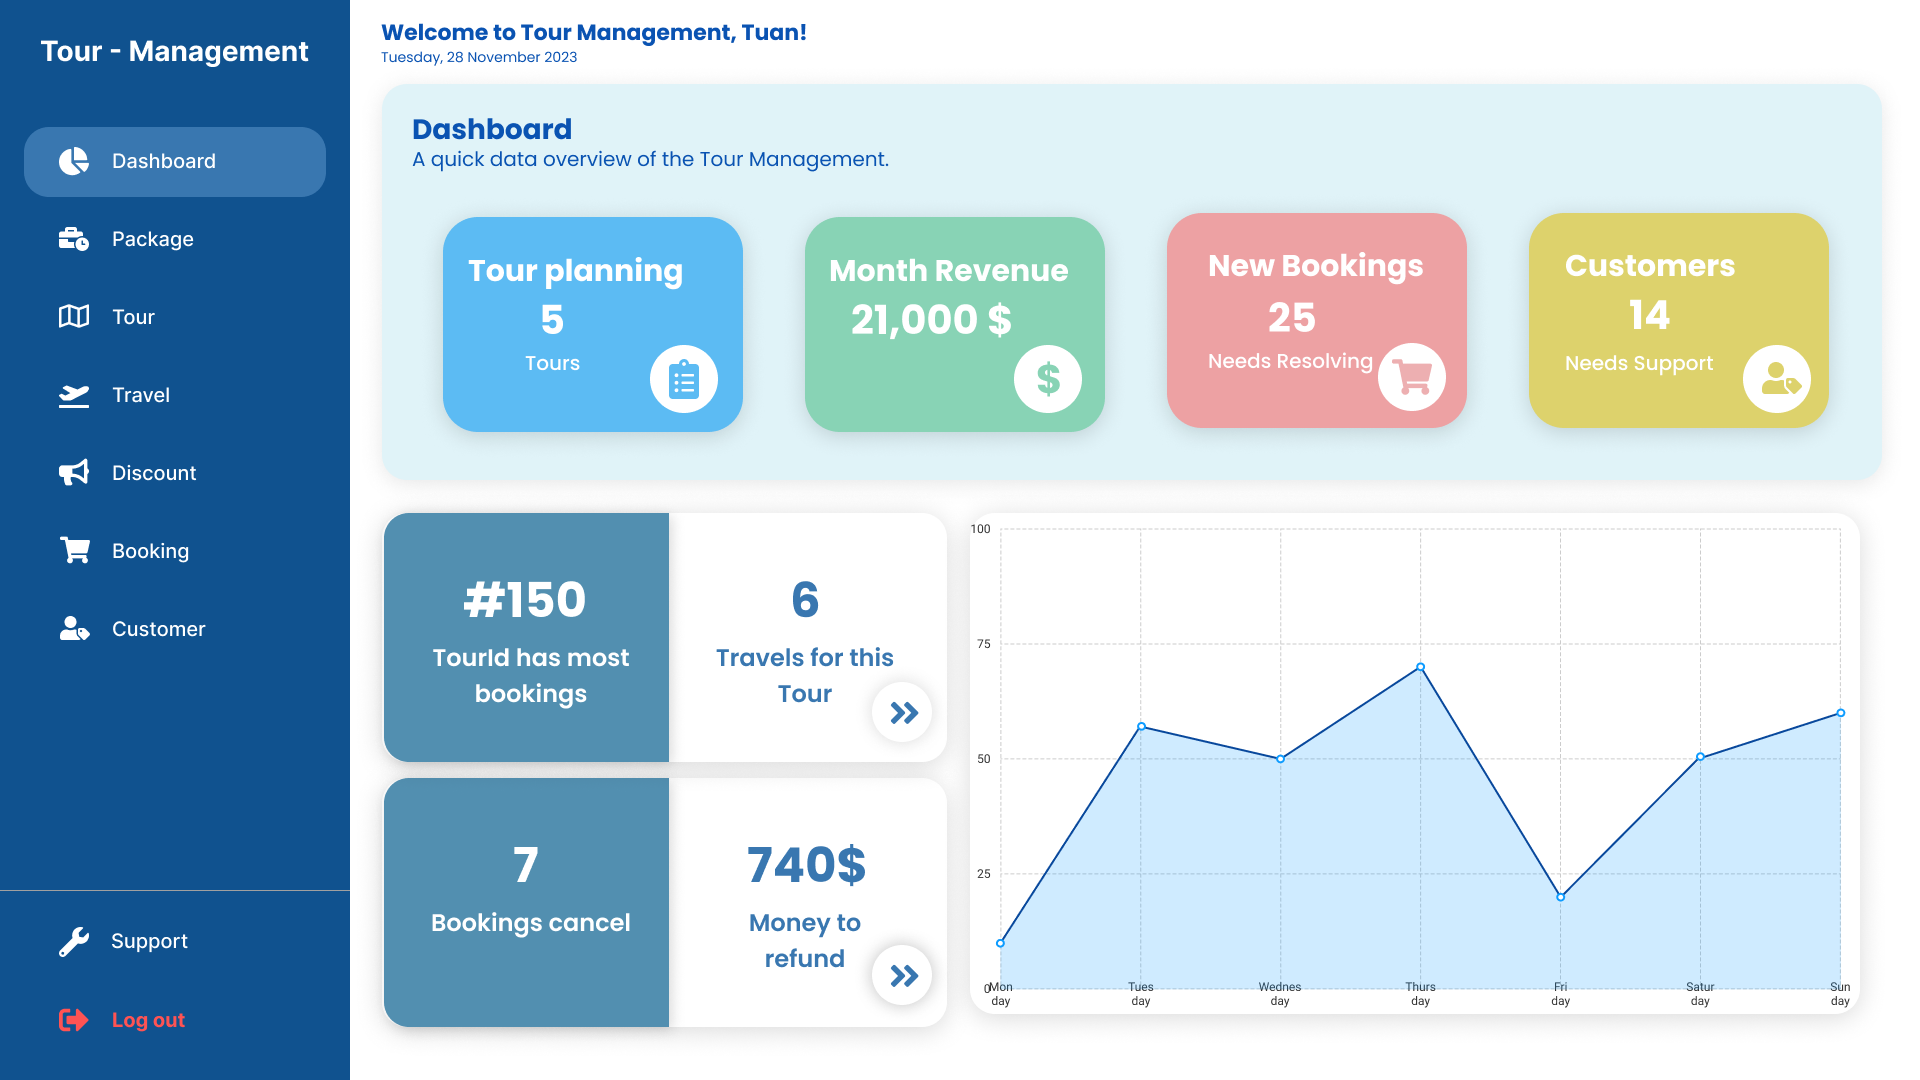Click the Tour - Management title
The height and width of the screenshot is (1080, 1920).
click(x=174, y=51)
